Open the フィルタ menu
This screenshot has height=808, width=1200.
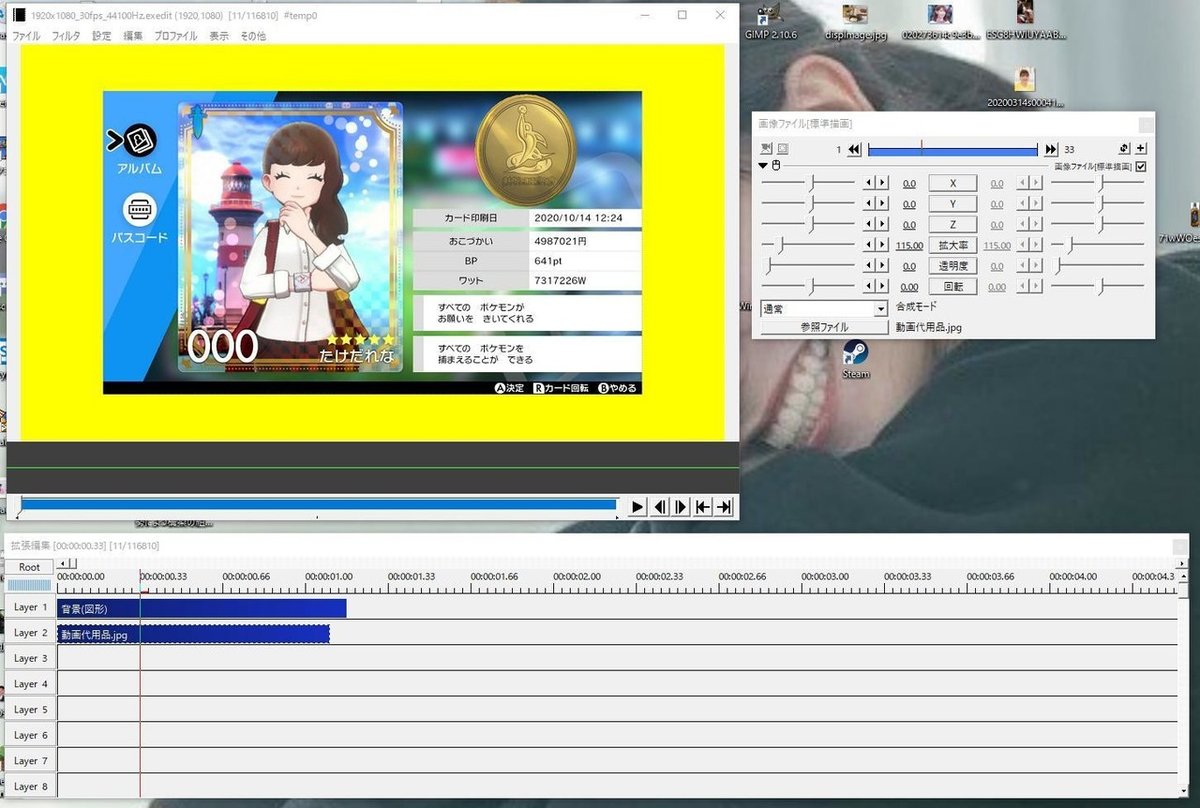click(65, 36)
